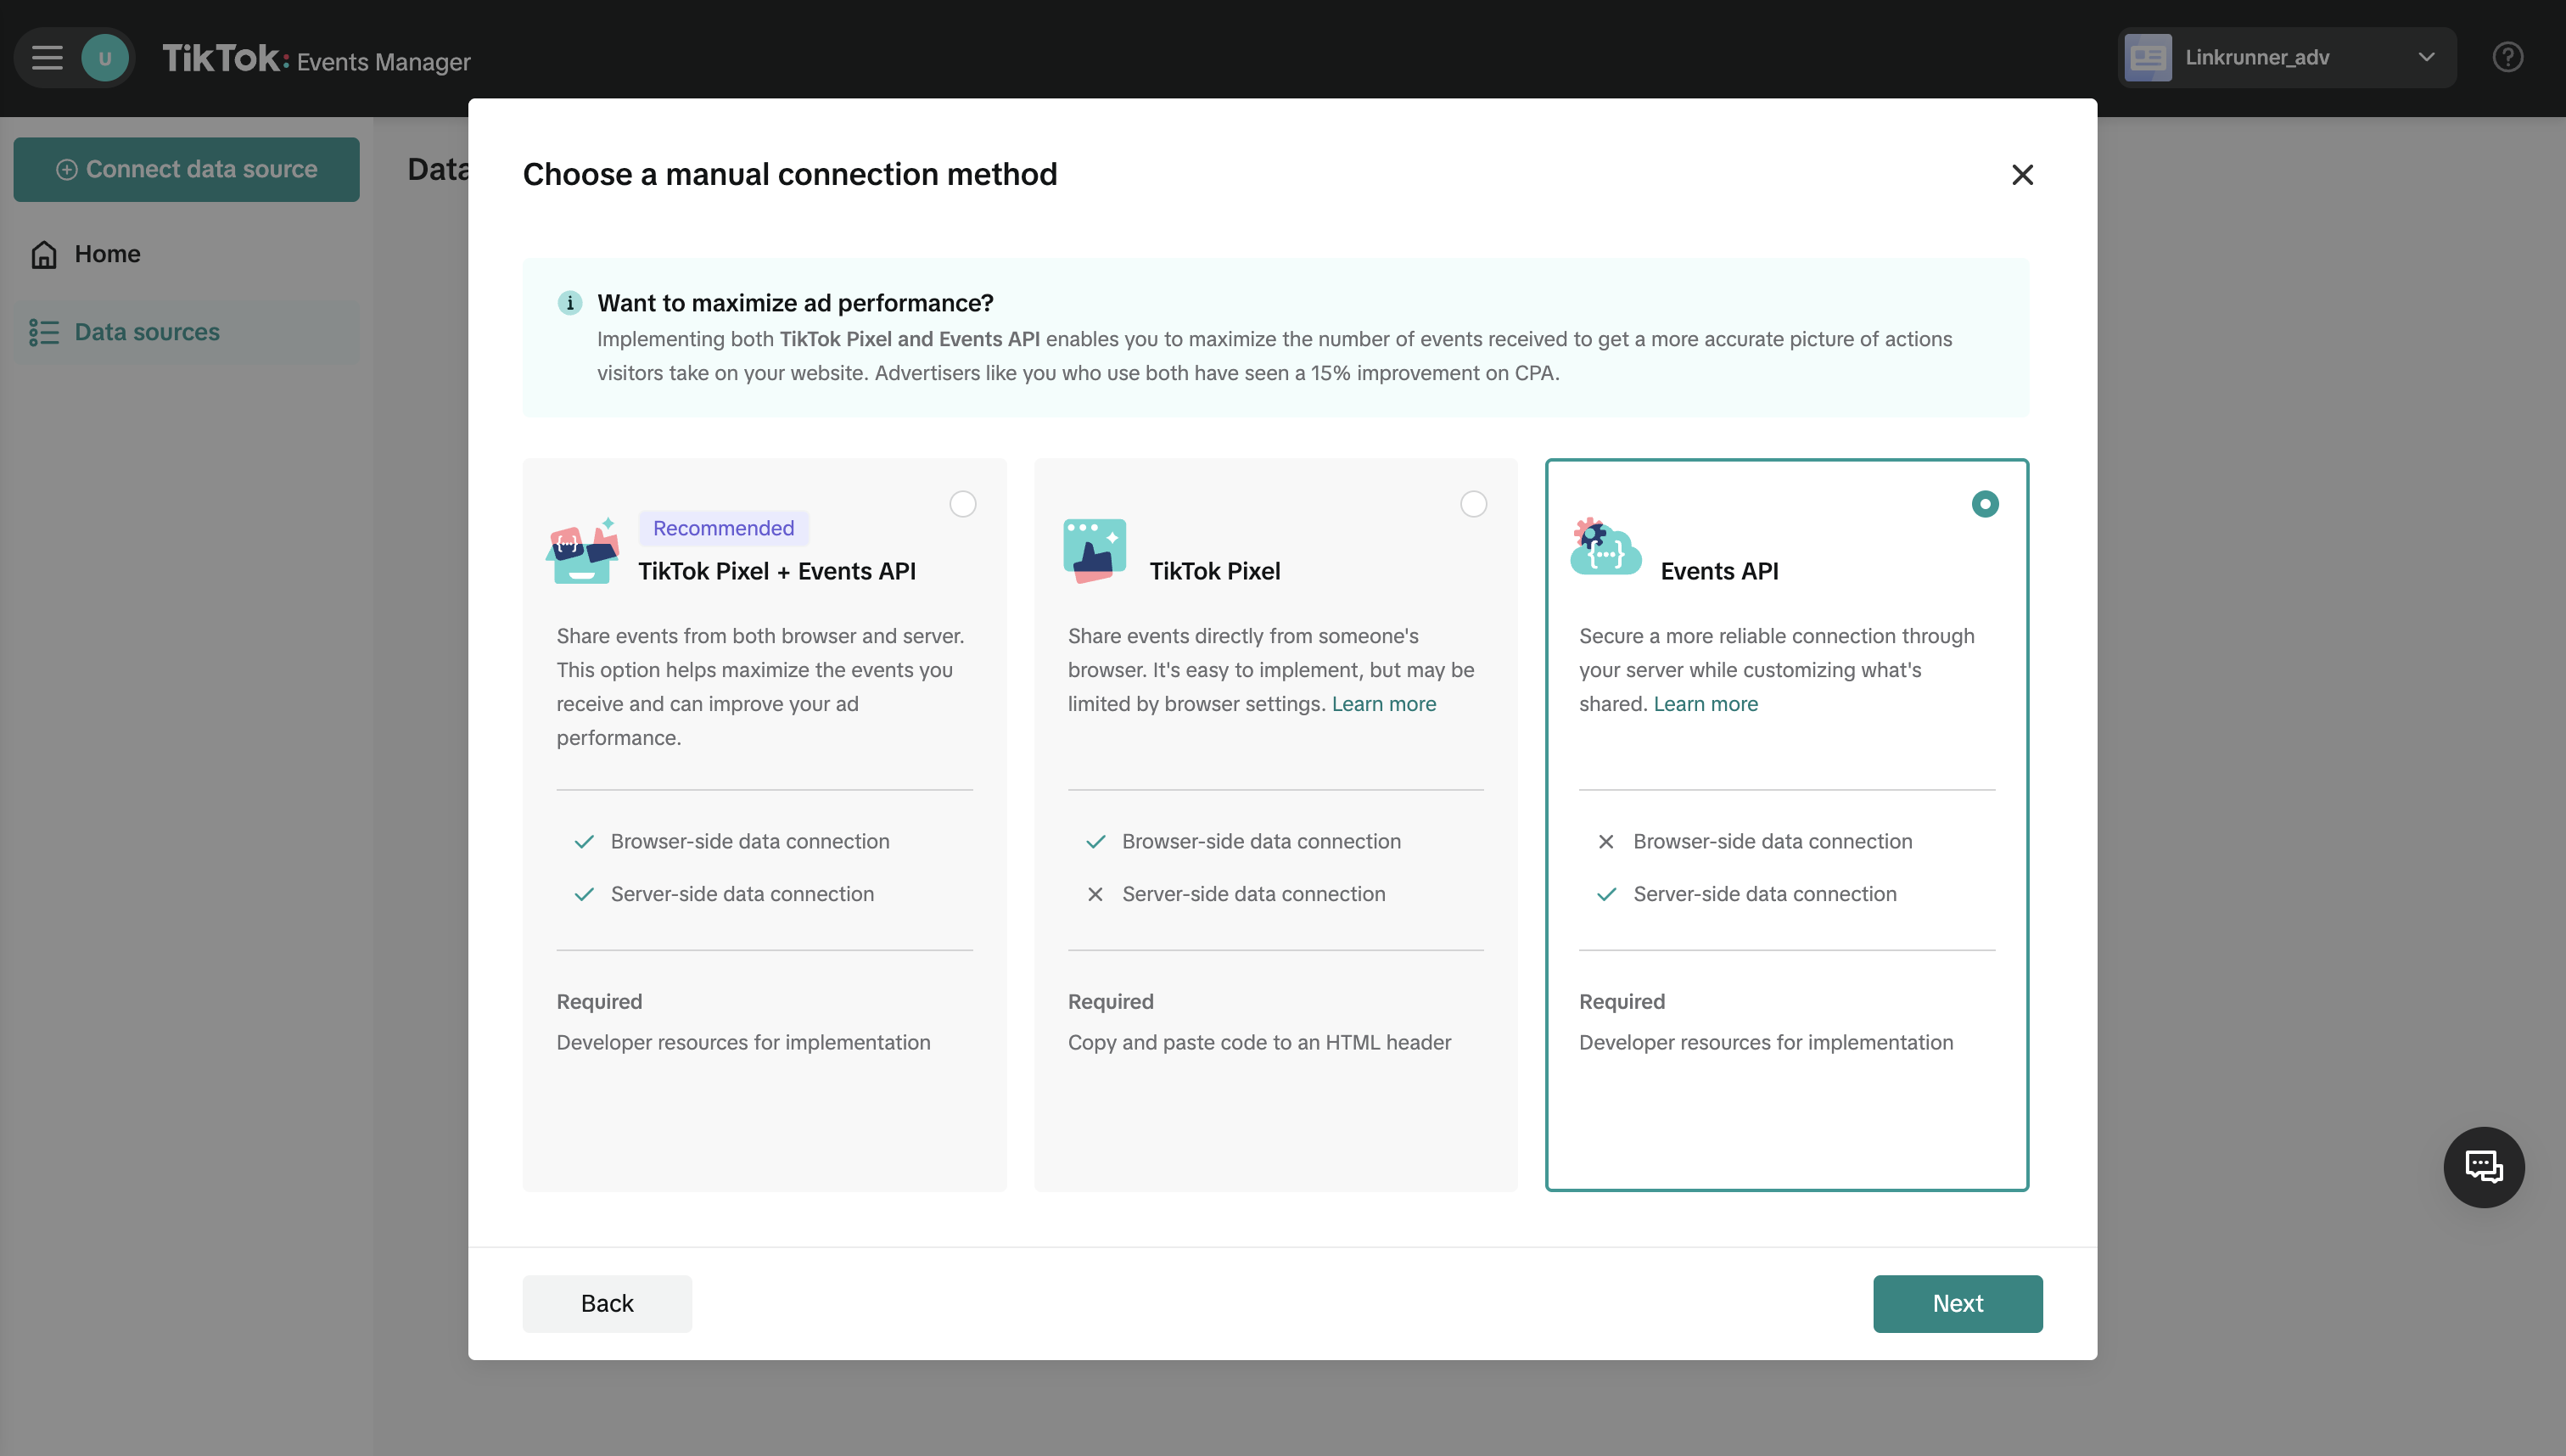
Task: Click the Home house icon
Action: coord(44,254)
